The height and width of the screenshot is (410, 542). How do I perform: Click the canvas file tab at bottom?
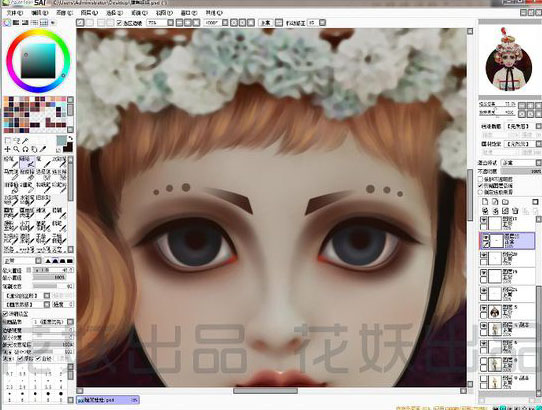(108, 400)
